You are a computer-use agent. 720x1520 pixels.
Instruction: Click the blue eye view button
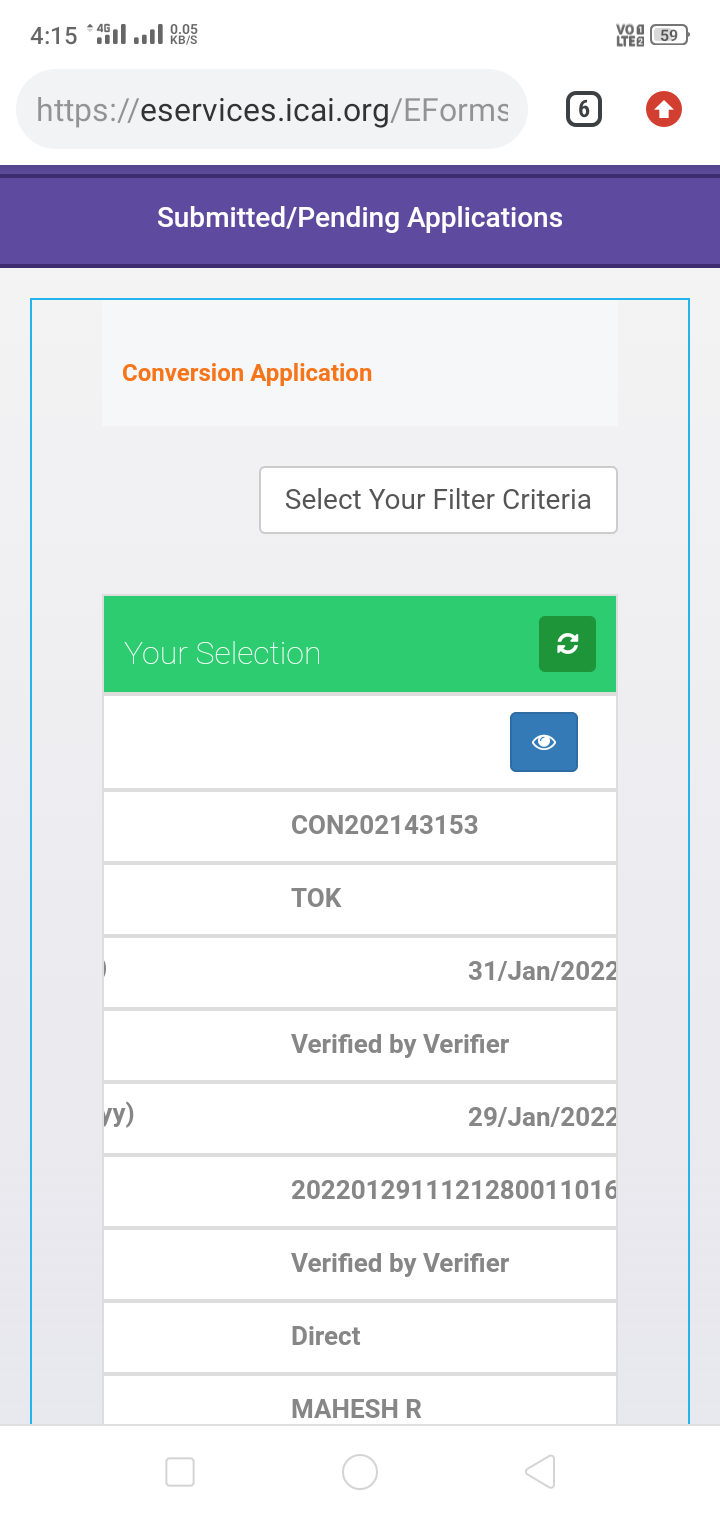pyautogui.click(x=543, y=742)
